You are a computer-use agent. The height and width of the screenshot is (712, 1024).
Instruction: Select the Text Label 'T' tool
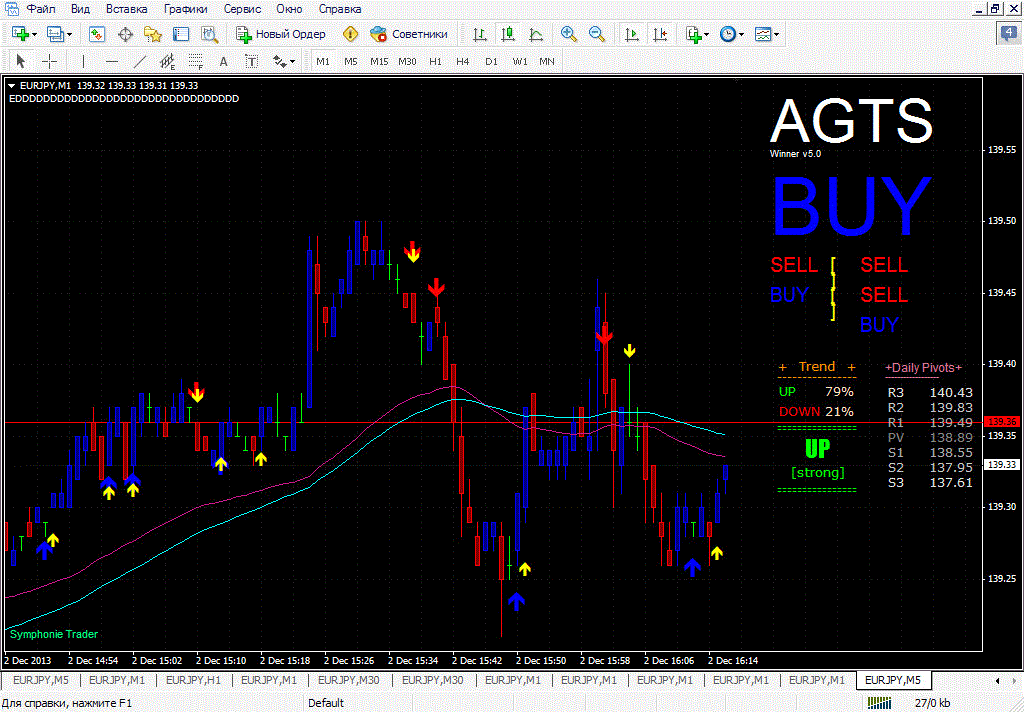pyautogui.click(x=251, y=61)
